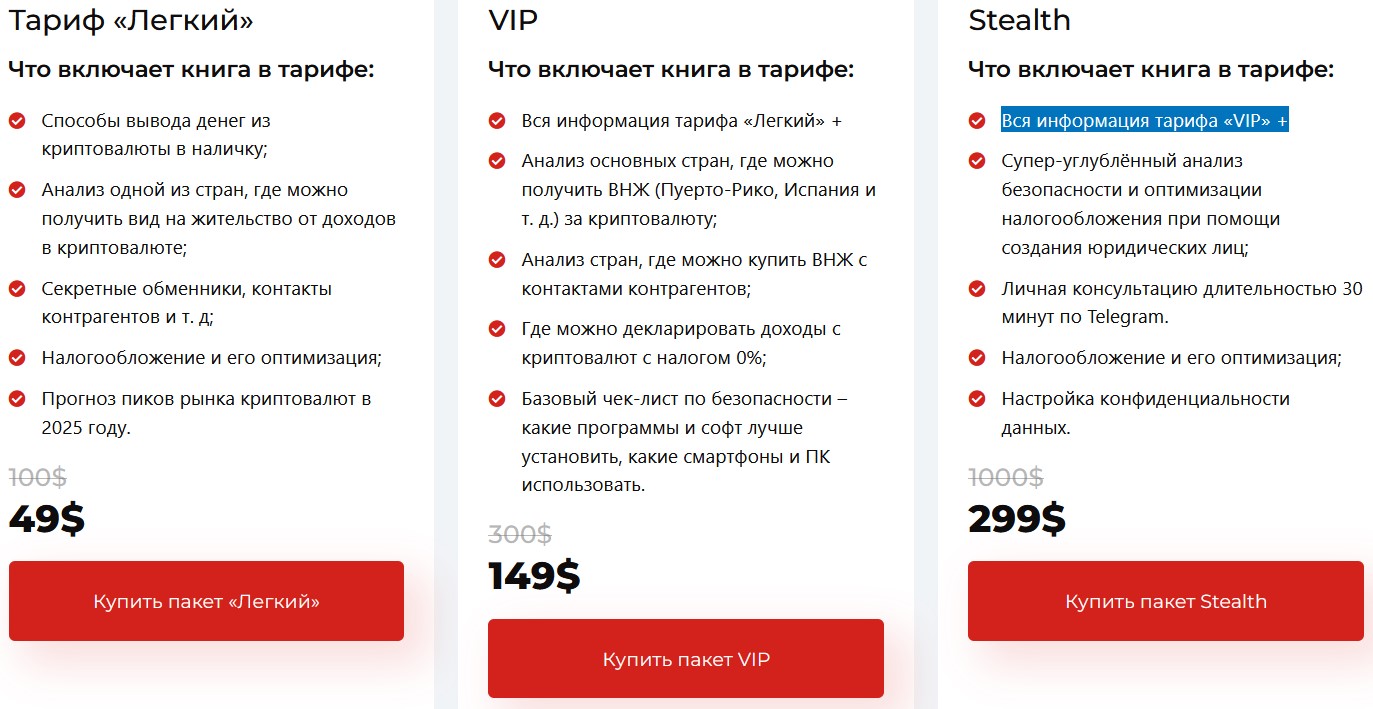Click the 149$ price of VIP
This screenshot has width=1373, height=709.
[534, 576]
